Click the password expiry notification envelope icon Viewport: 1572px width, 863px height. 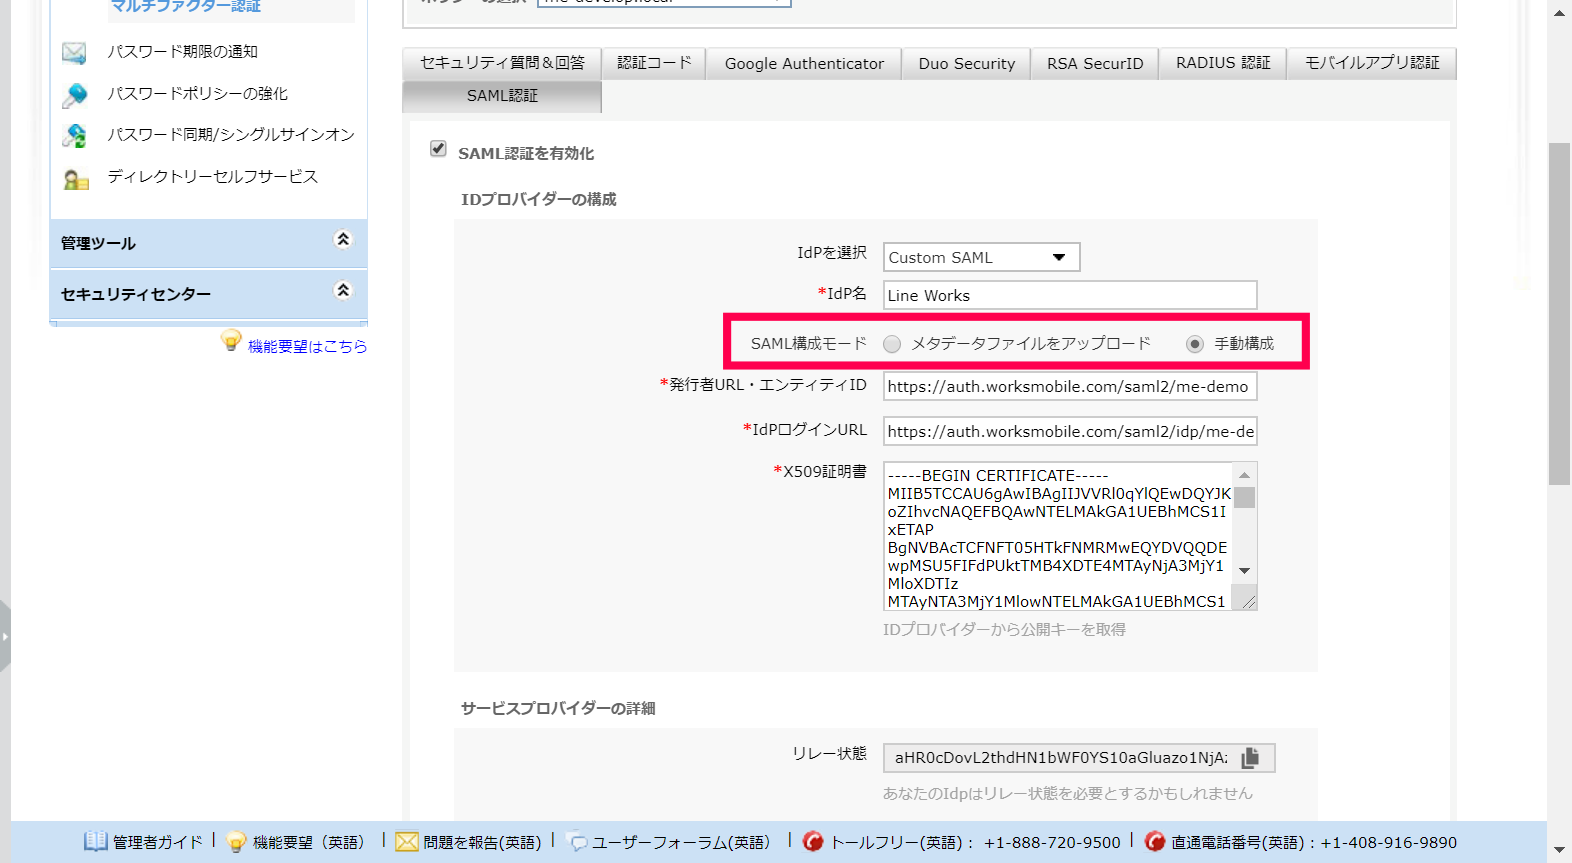point(74,52)
